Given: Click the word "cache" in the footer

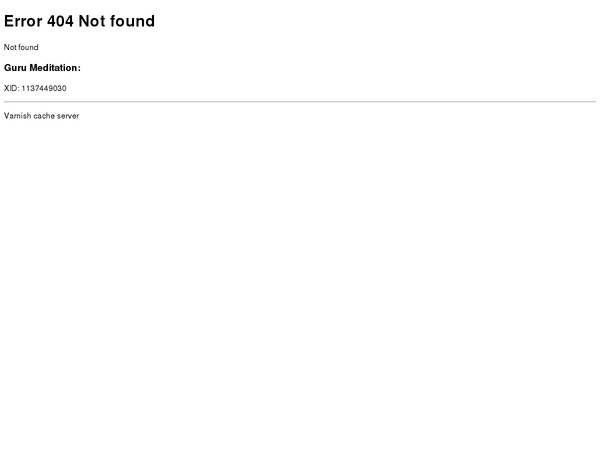Looking at the screenshot, I should (44, 116).
